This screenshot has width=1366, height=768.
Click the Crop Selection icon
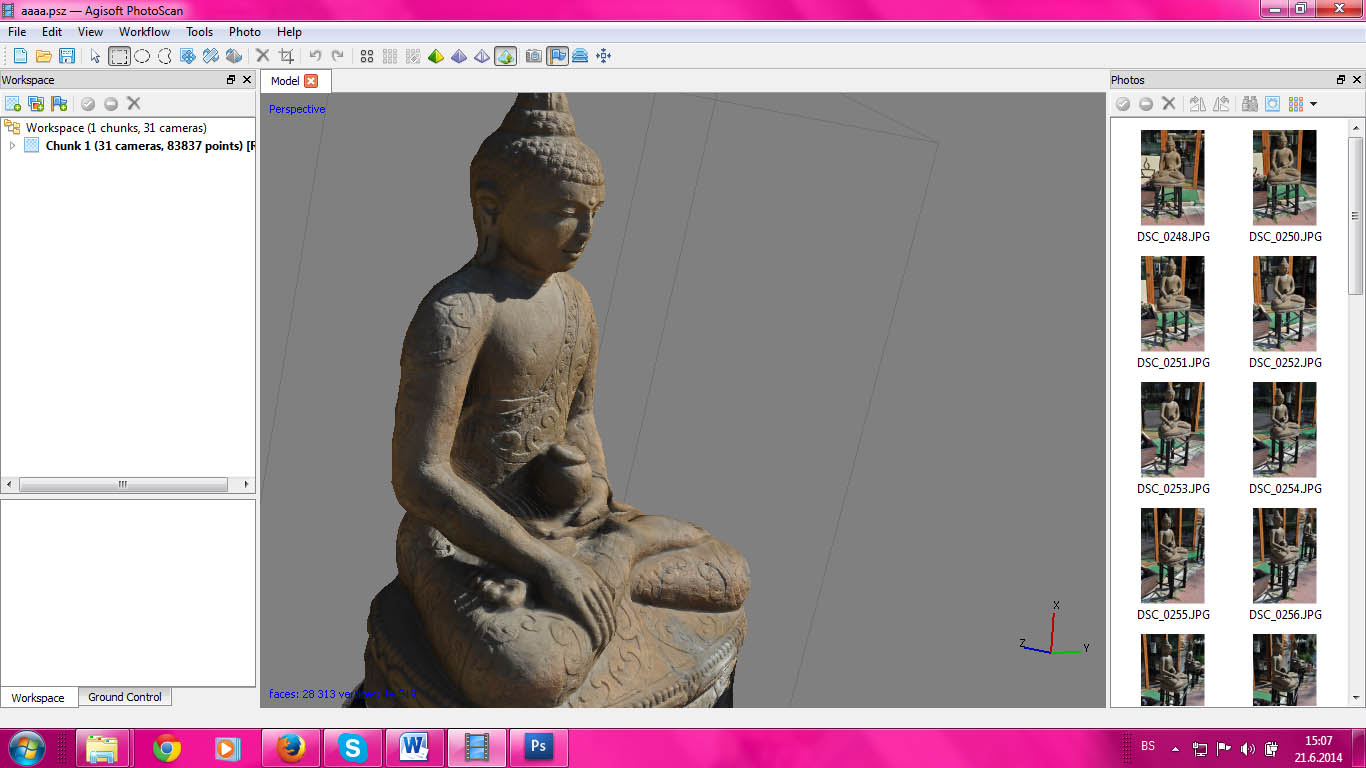pyautogui.click(x=286, y=56)
